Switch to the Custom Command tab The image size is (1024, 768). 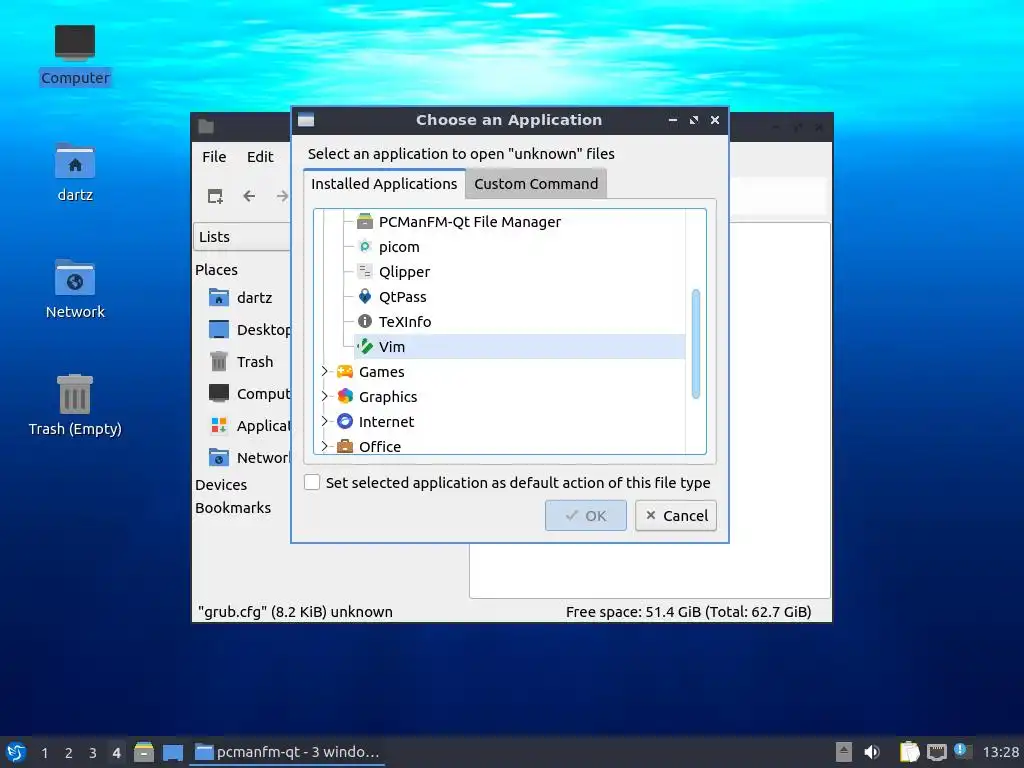536,184
